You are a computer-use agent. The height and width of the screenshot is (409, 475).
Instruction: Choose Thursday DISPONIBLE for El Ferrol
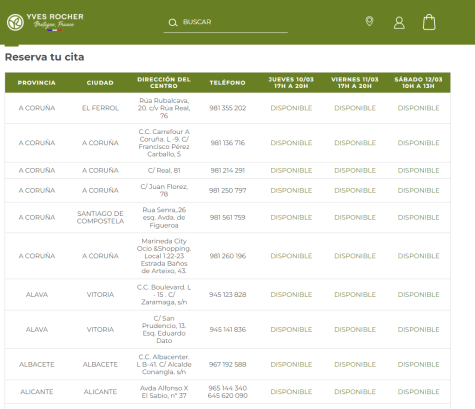(291, 108)
